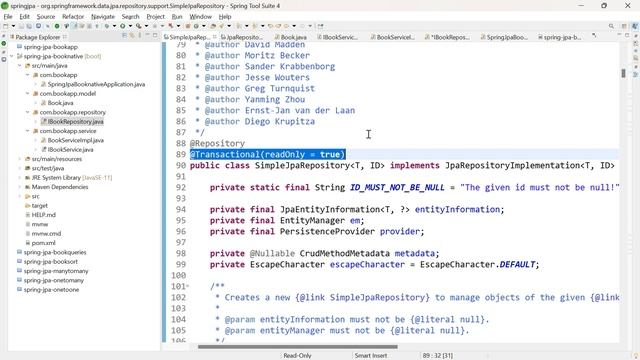Click the 89 : 32 cursor position status
The height and width of the screenshot is (360, 640).
[x=438, y=356]
